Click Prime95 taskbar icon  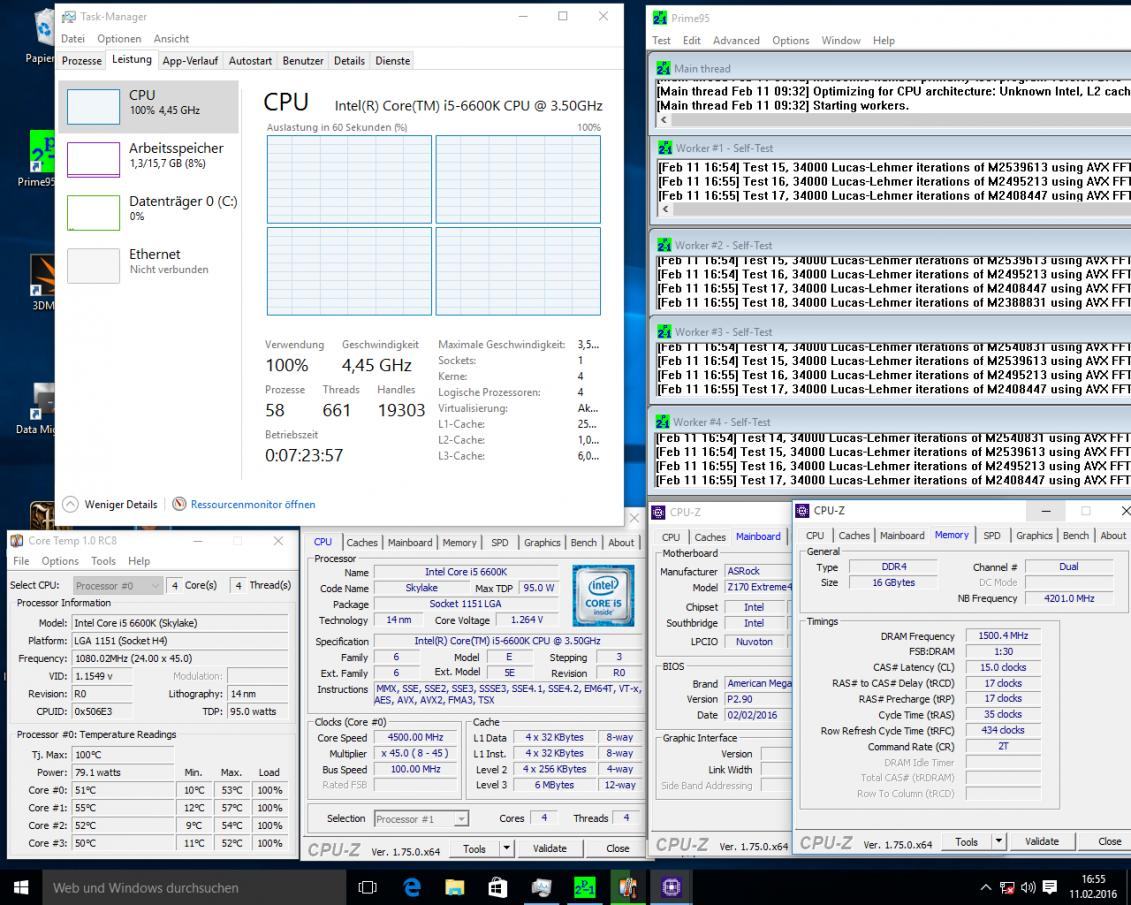(x=584, y=888)
